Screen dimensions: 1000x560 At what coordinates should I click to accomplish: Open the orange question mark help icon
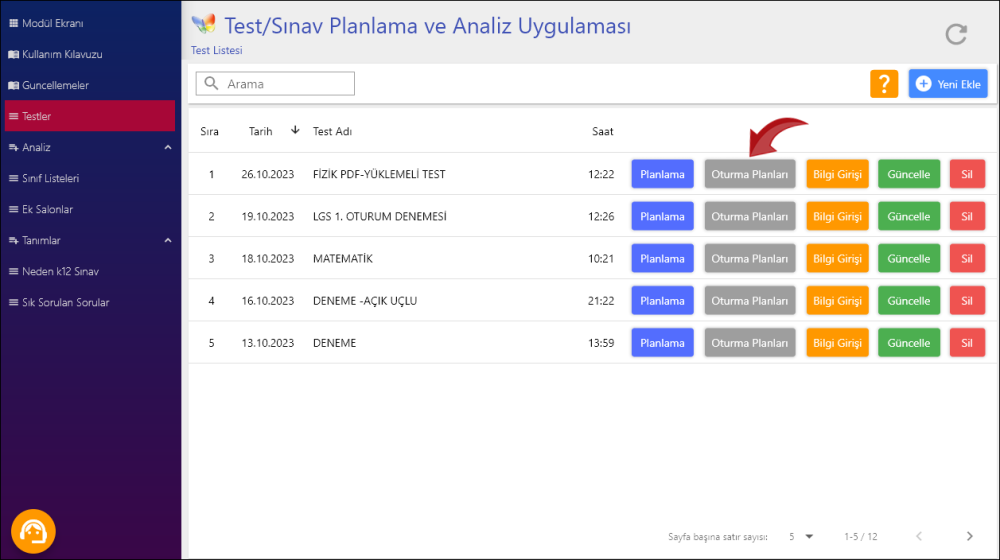point(884,84)
